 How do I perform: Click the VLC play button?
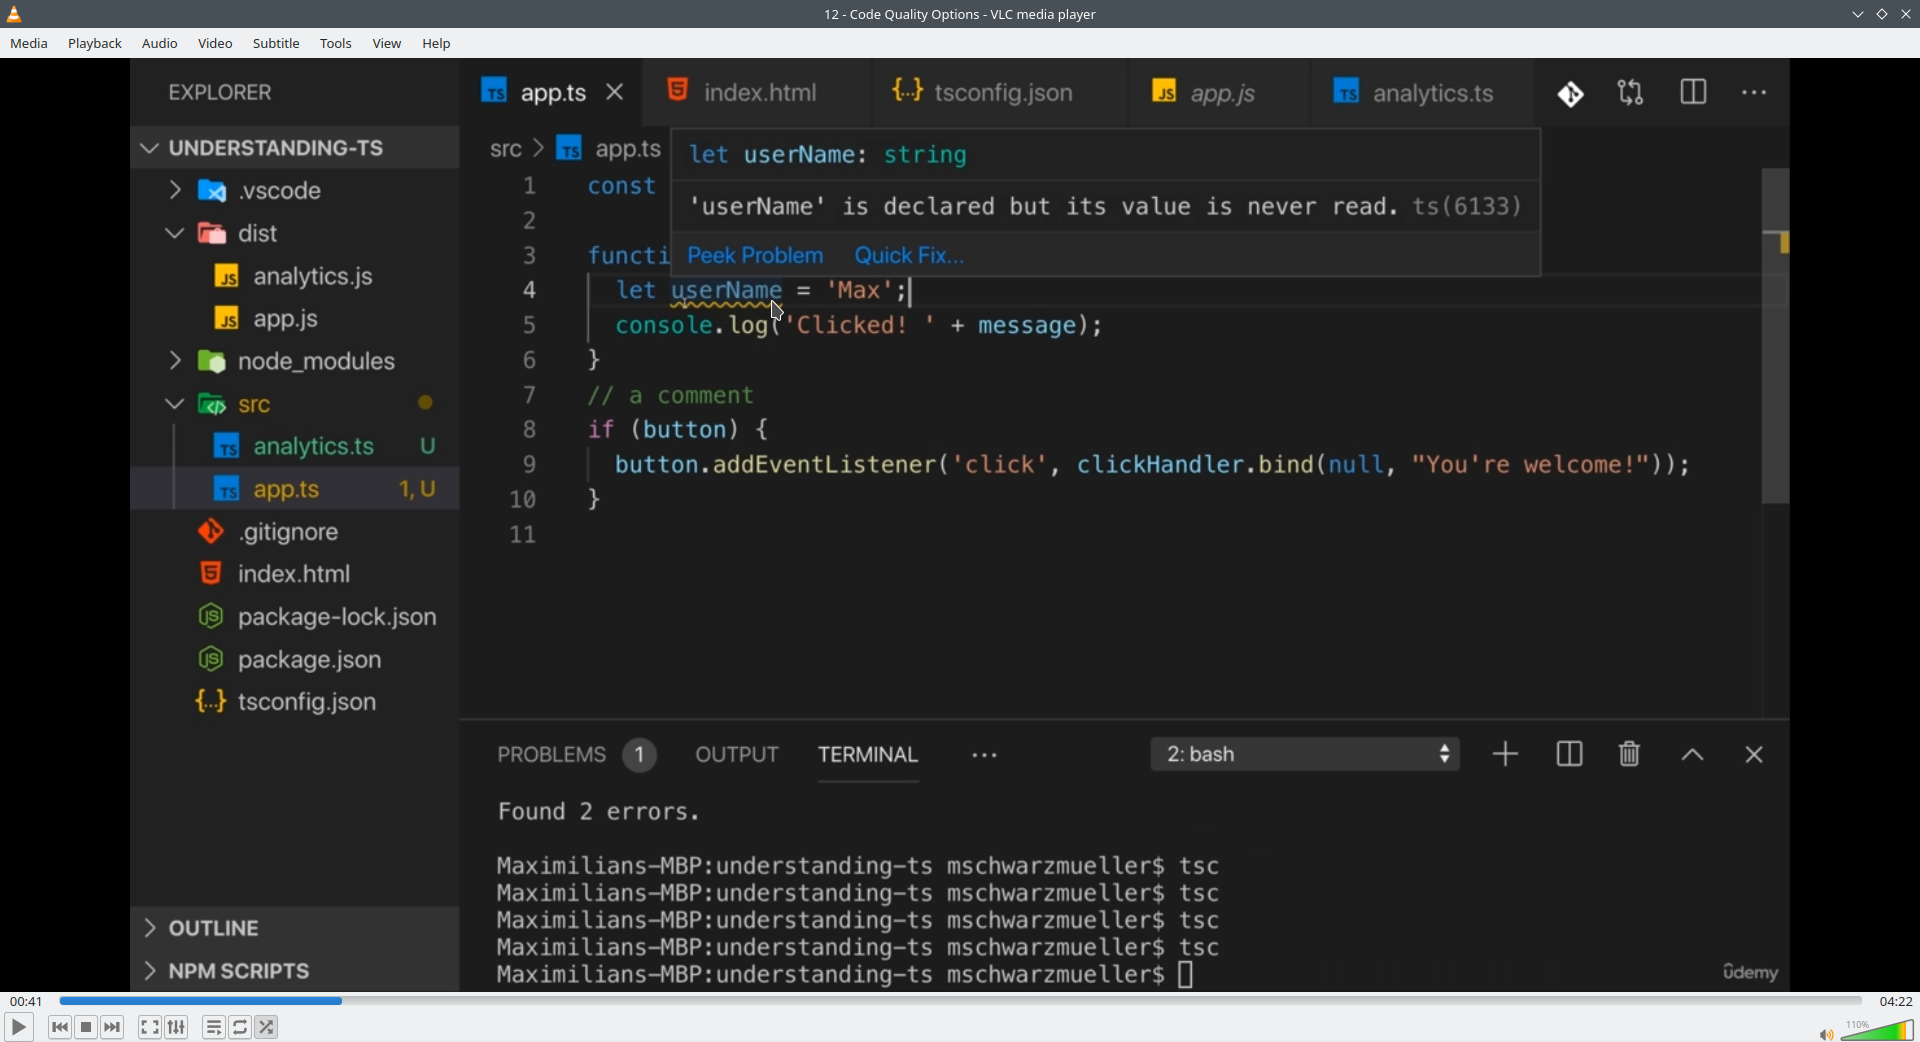(19, 1027)
